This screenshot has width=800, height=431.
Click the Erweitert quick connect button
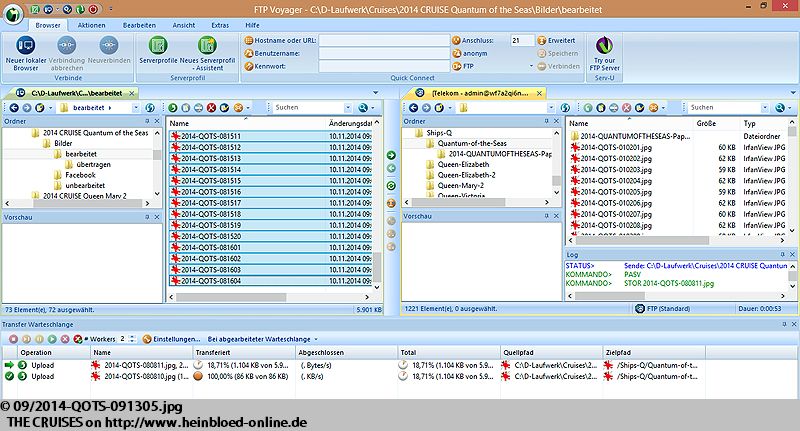[x=556, y=40]
